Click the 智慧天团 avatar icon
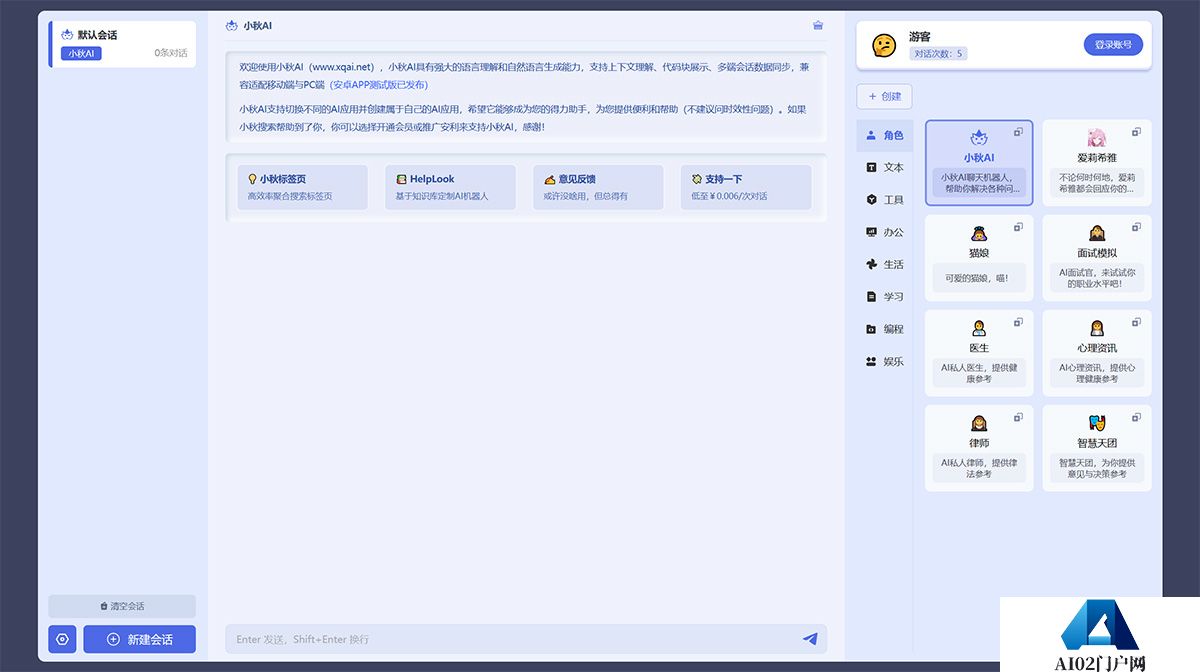The width and height of the screenshot is (1200, 672). [1097, 423]
